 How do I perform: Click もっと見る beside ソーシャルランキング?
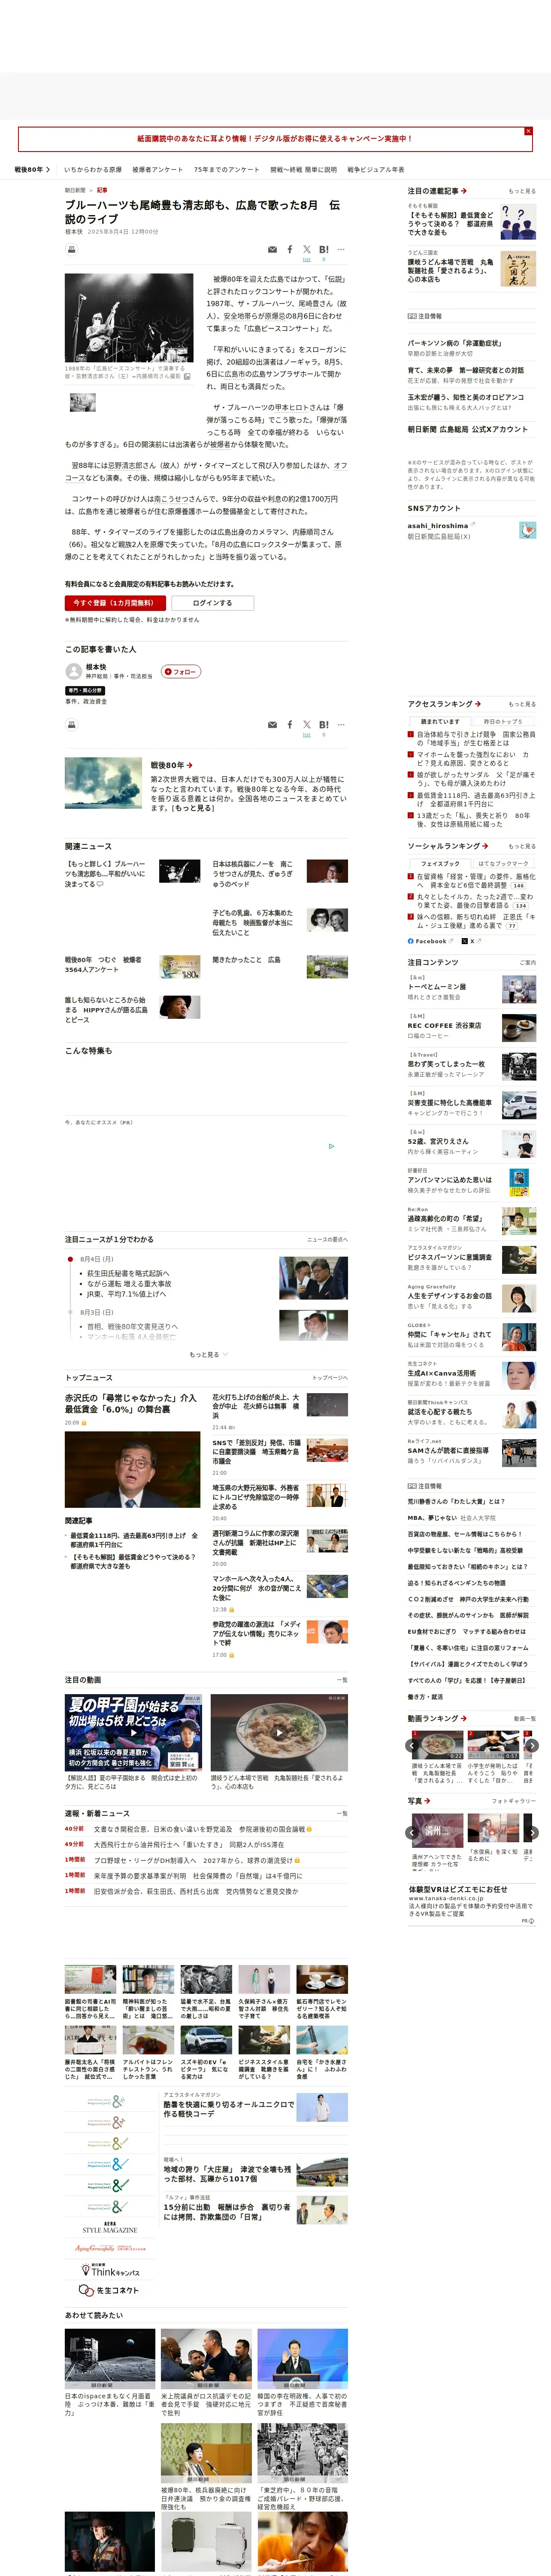point(522,846)
